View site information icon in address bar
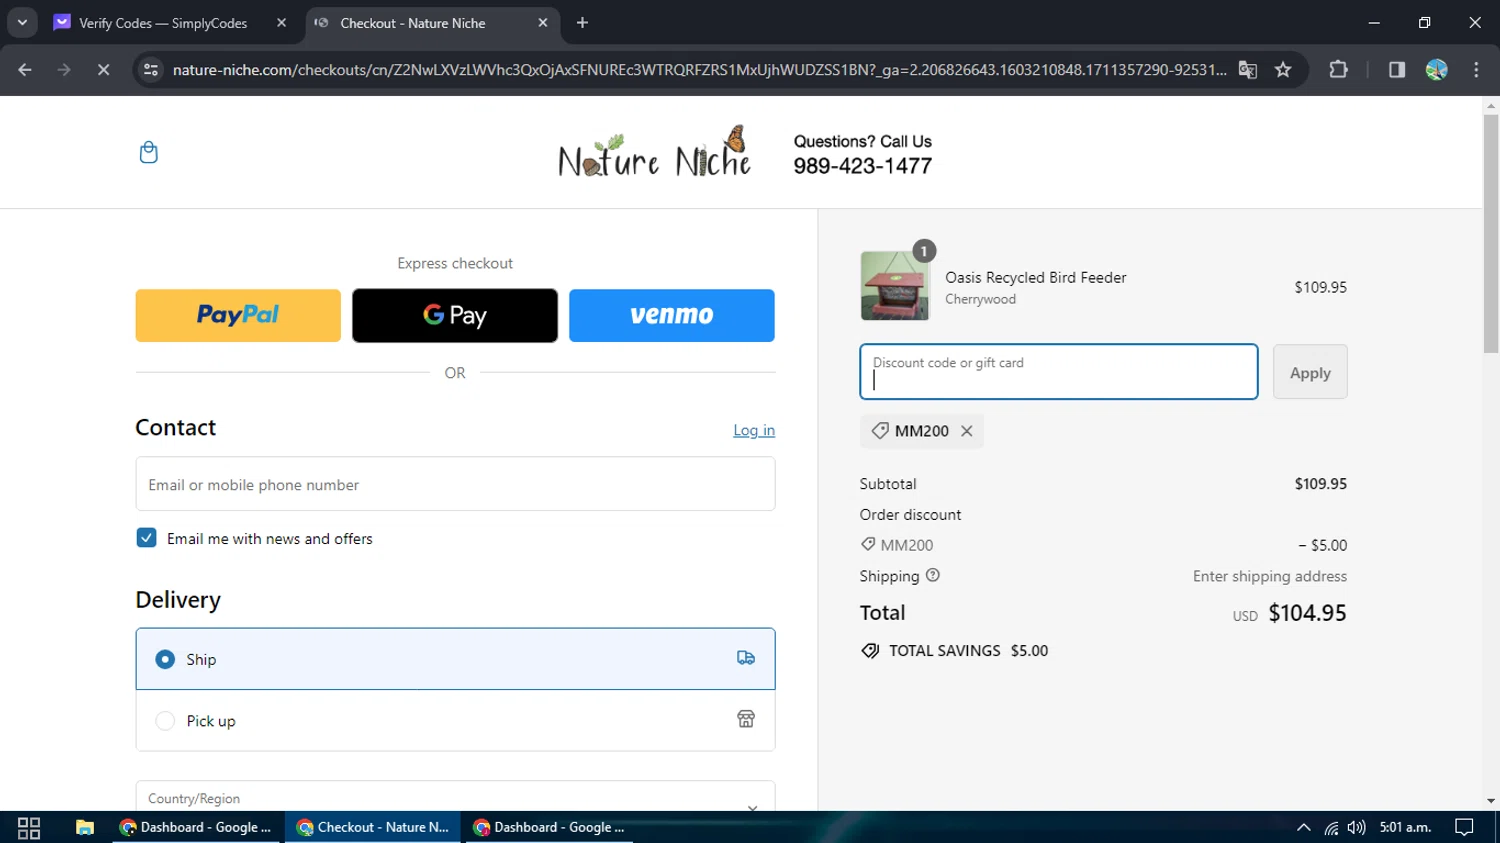This screenshot has width=1500, height=843. (151, 70)
